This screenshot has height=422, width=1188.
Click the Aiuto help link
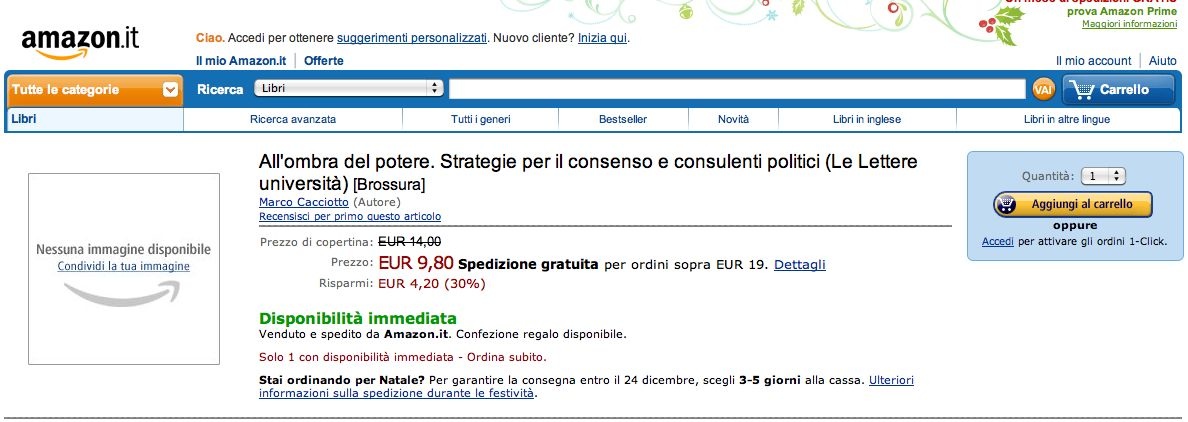click(1162, 61)
